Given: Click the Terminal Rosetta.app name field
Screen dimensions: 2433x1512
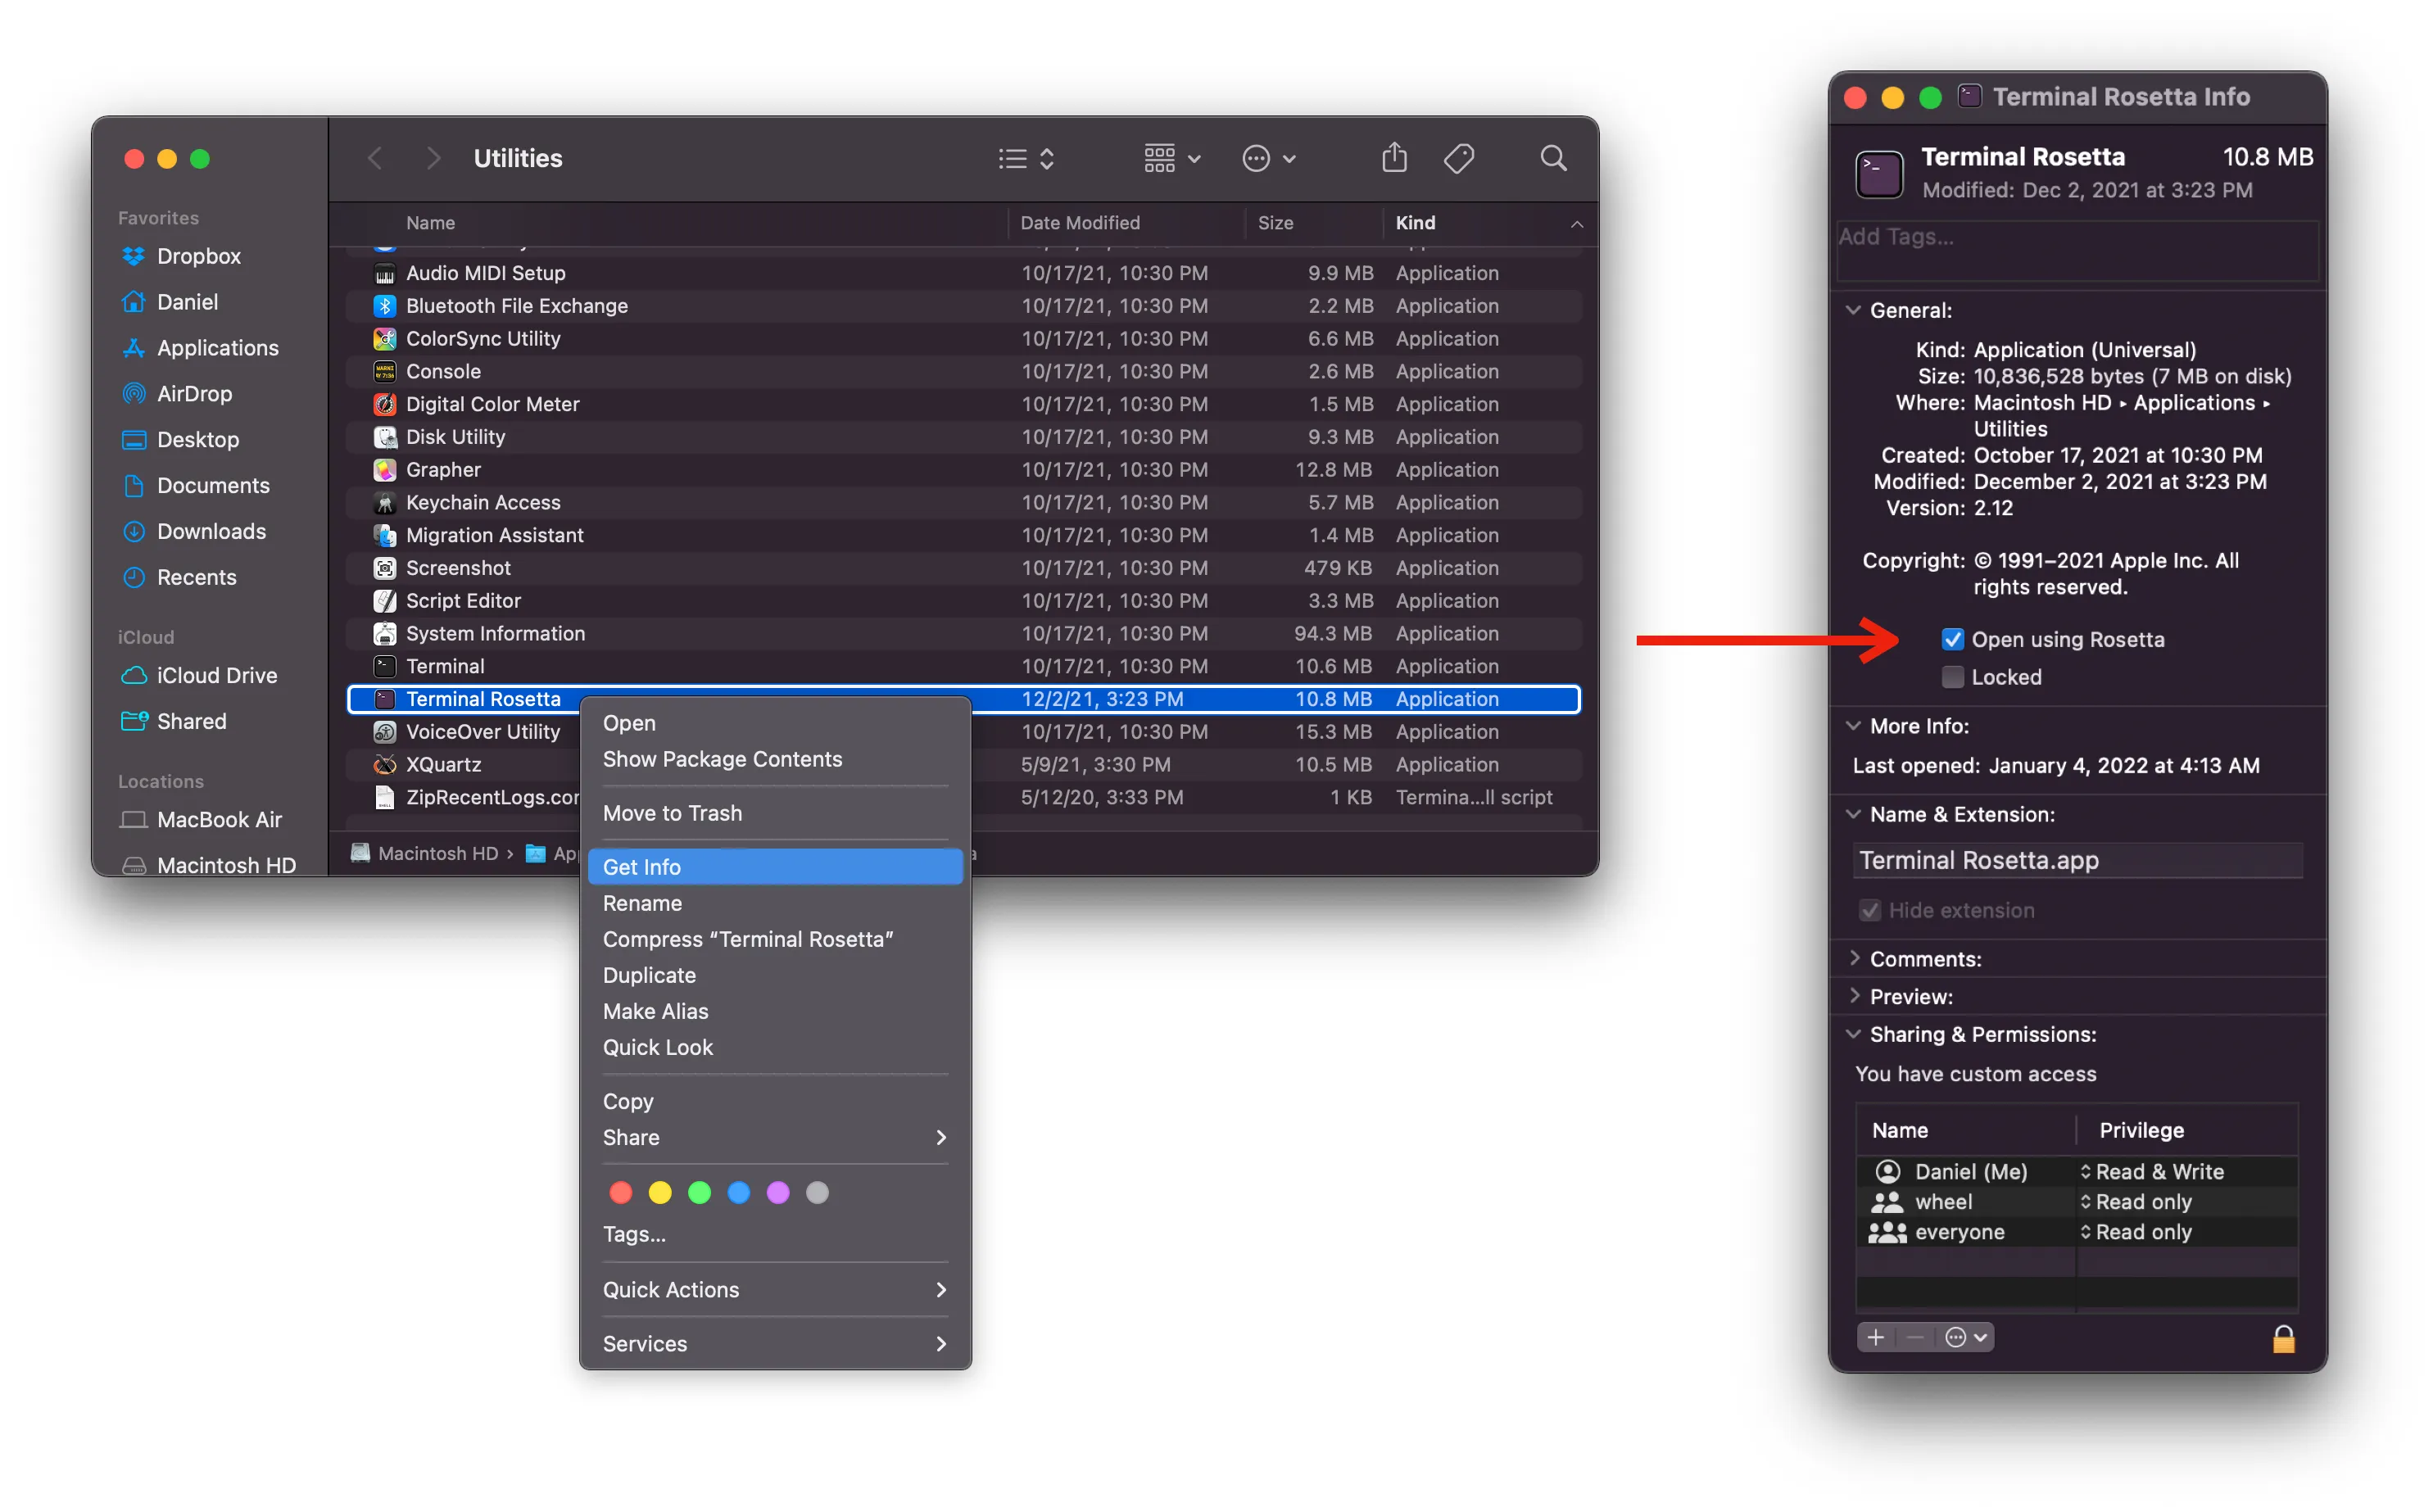Looking at the screenshot, I should pyautogui.click(x=2077, y=860).
